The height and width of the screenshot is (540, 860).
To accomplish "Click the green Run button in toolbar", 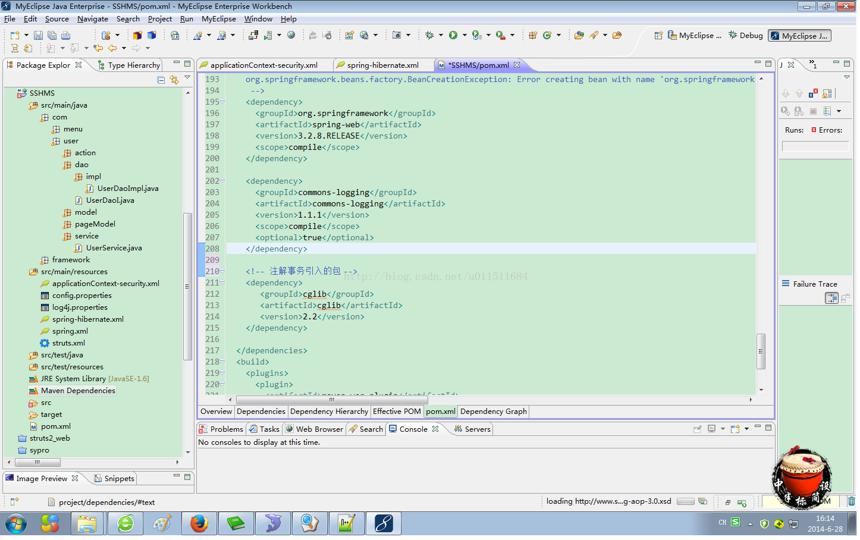I will coord(453,35).
